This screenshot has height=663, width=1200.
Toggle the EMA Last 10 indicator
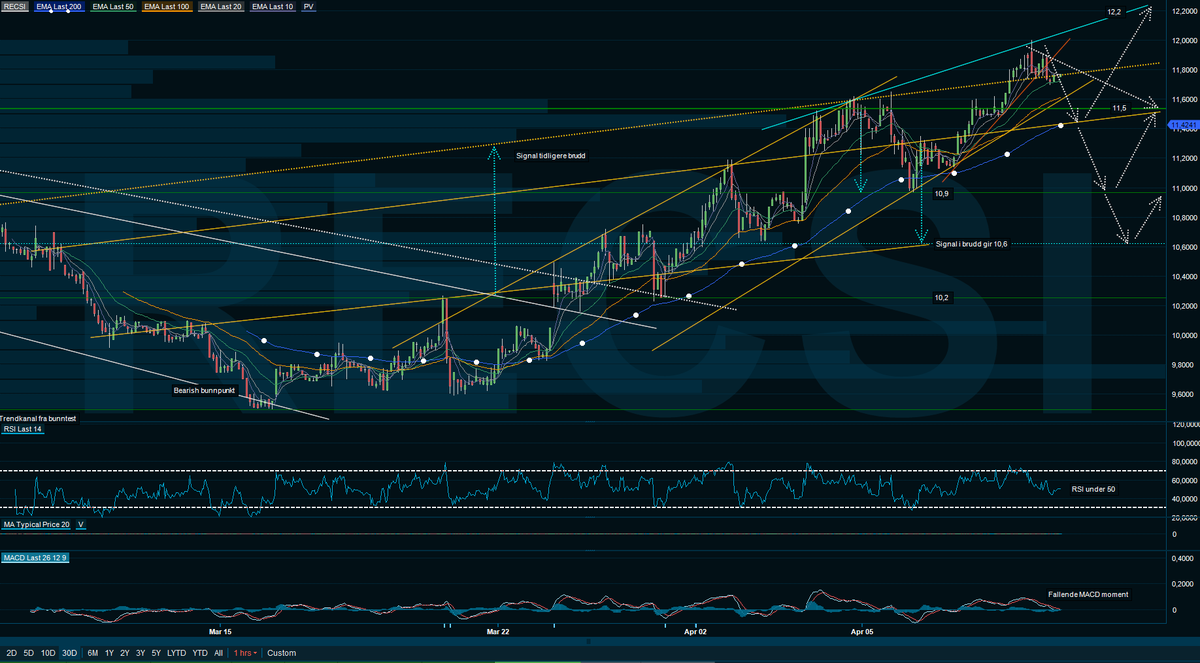274,7
